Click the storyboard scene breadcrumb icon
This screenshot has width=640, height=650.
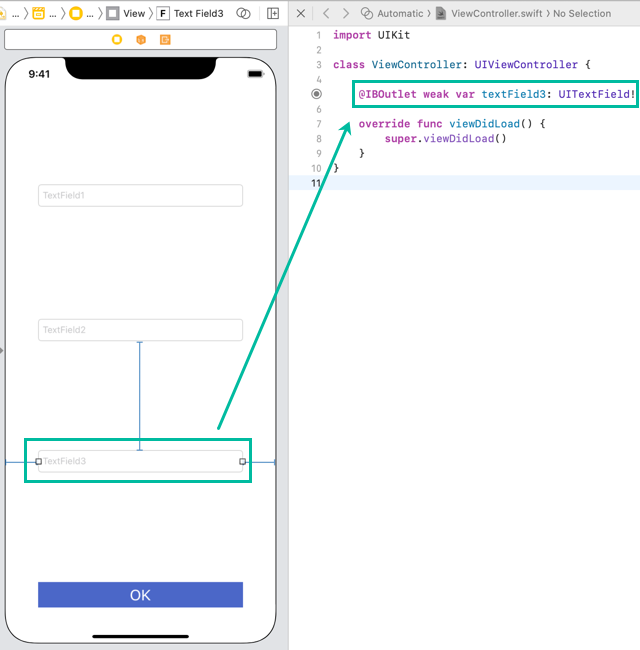pos(39,14)
